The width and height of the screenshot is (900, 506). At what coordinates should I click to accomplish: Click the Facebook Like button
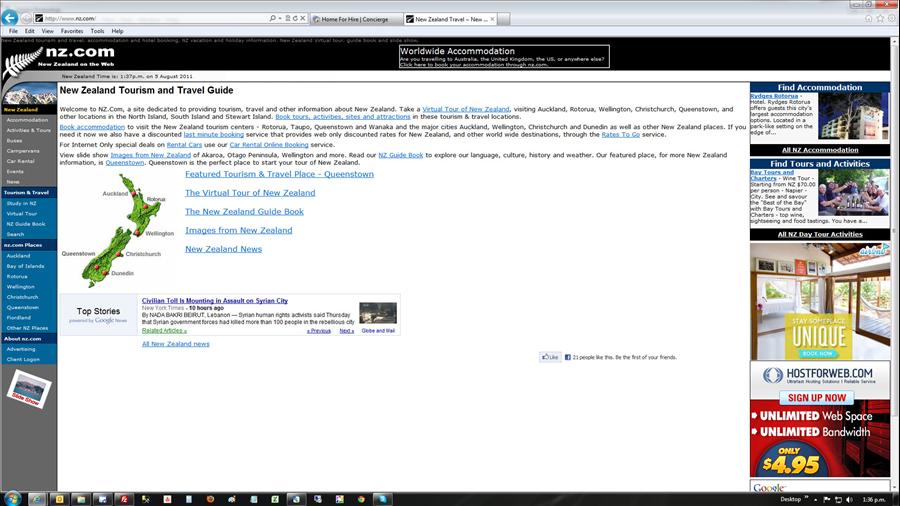550,357
